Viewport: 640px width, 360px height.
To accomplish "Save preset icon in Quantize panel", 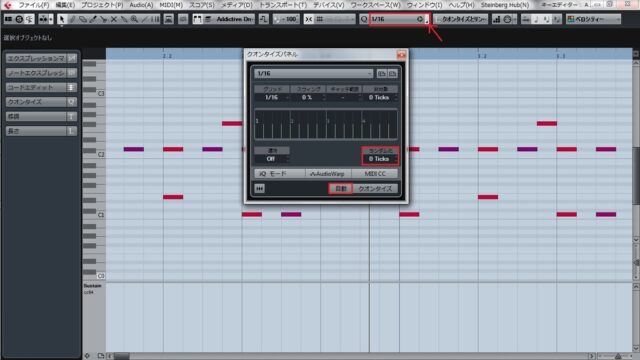I will tap(381, 73).
